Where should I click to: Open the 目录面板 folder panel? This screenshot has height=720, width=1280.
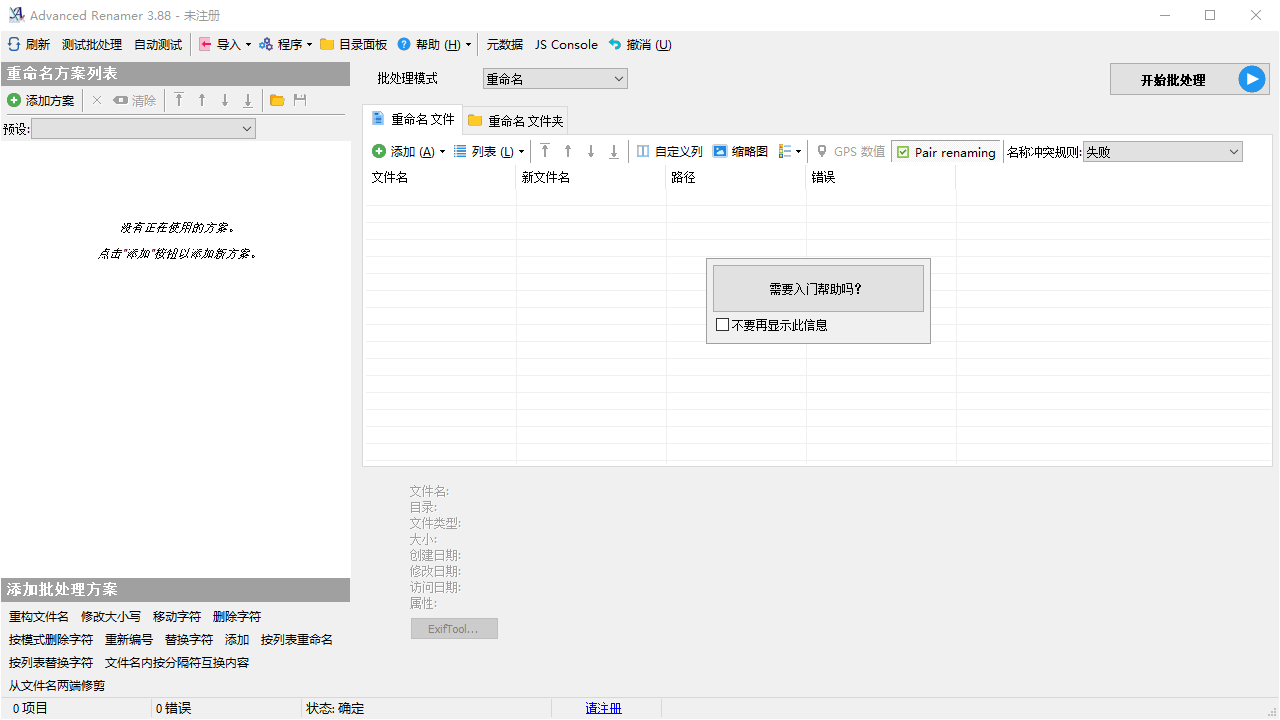353,45
